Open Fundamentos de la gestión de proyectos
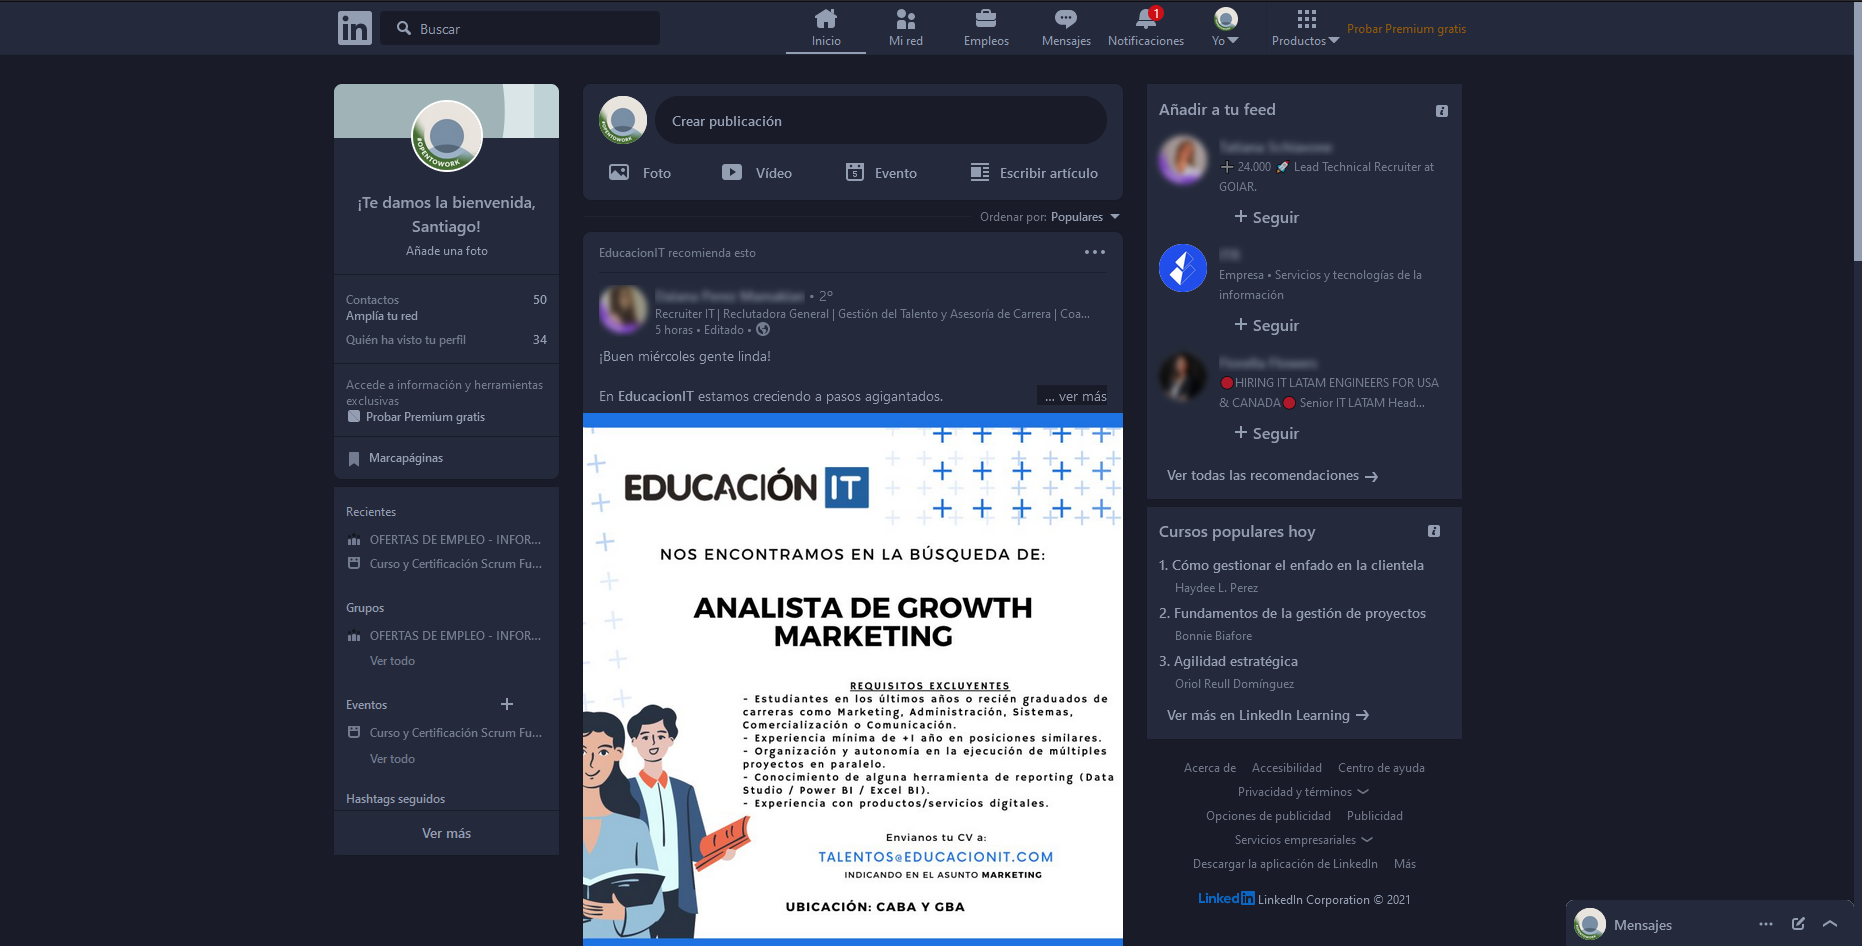Screen dimensions: 1862x946 tap(1299, 613)
